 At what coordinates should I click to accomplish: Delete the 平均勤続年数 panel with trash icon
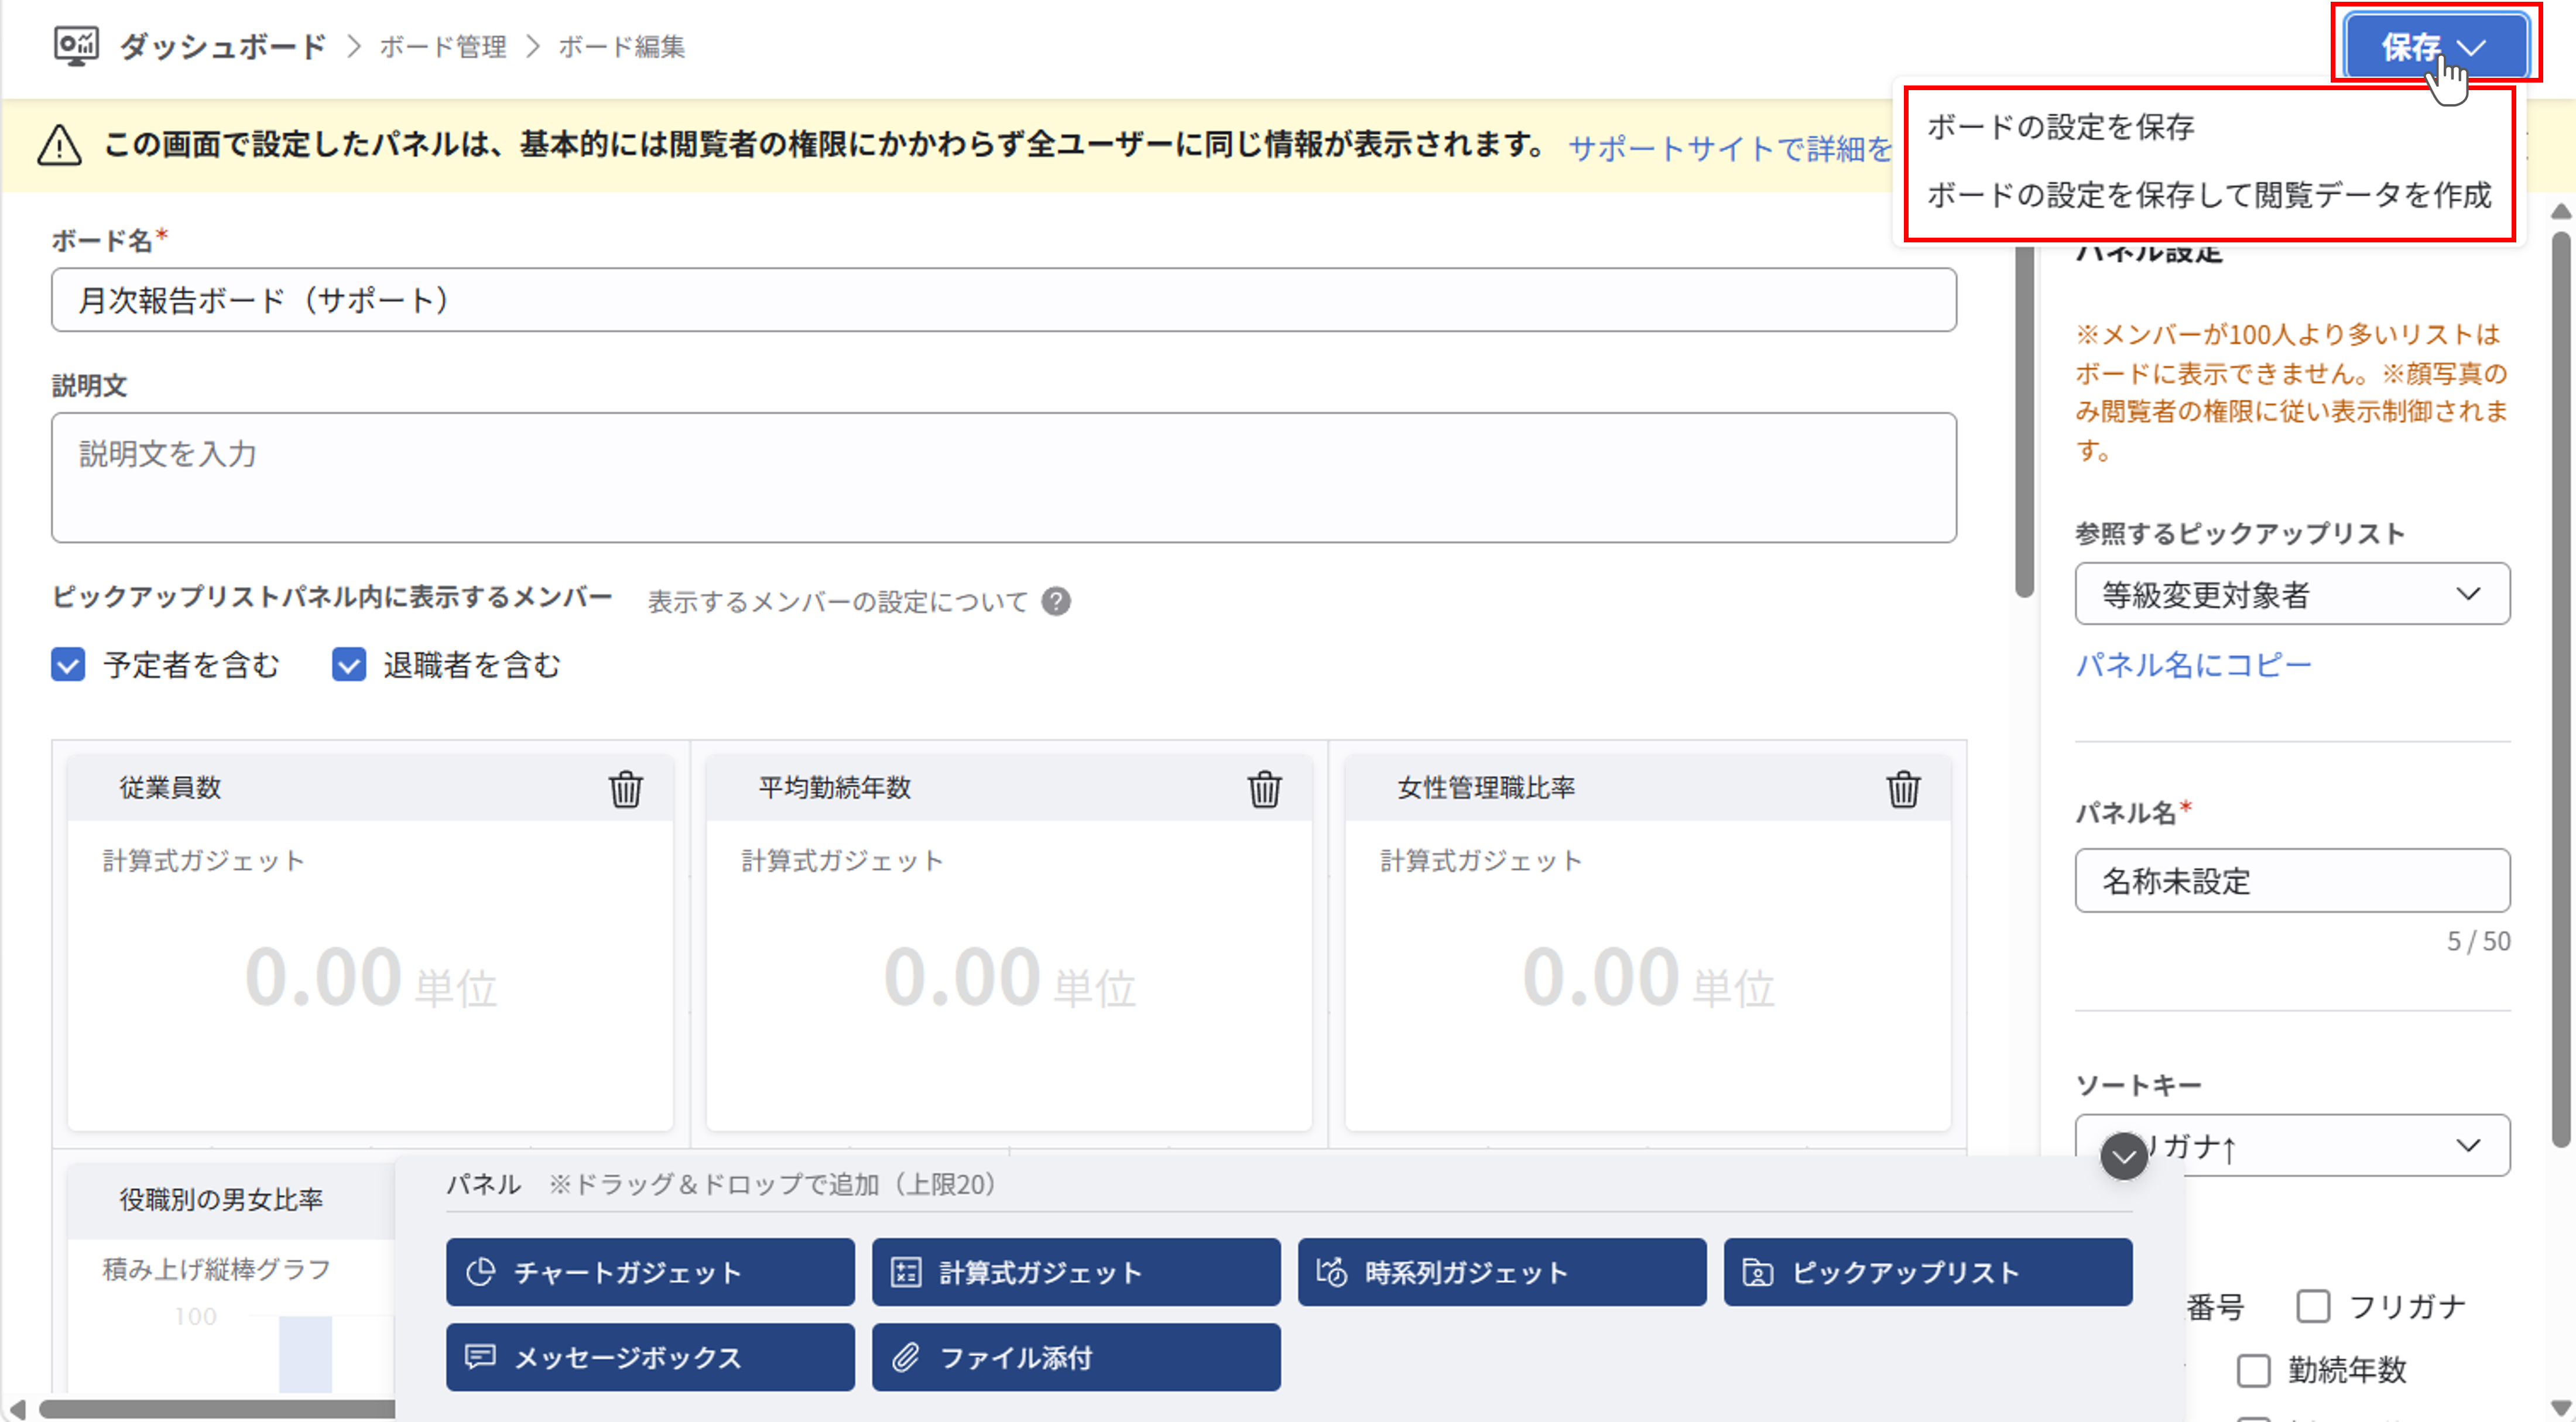(1264, 789)
